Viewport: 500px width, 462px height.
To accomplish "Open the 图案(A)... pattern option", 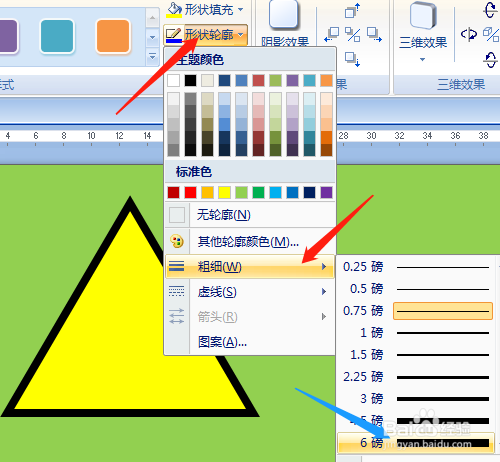I will (x=250, y=342).
